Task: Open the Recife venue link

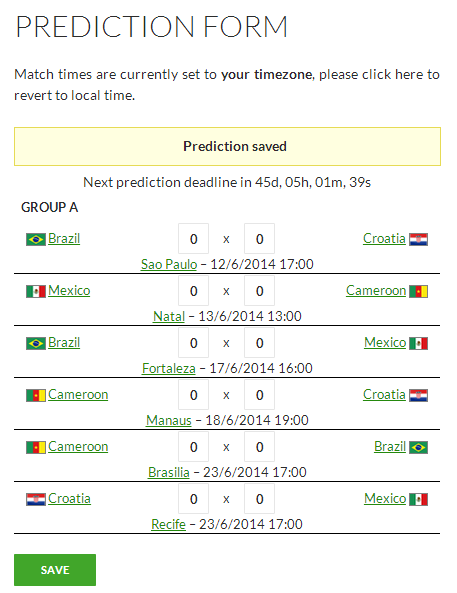Action: point(168,524)
